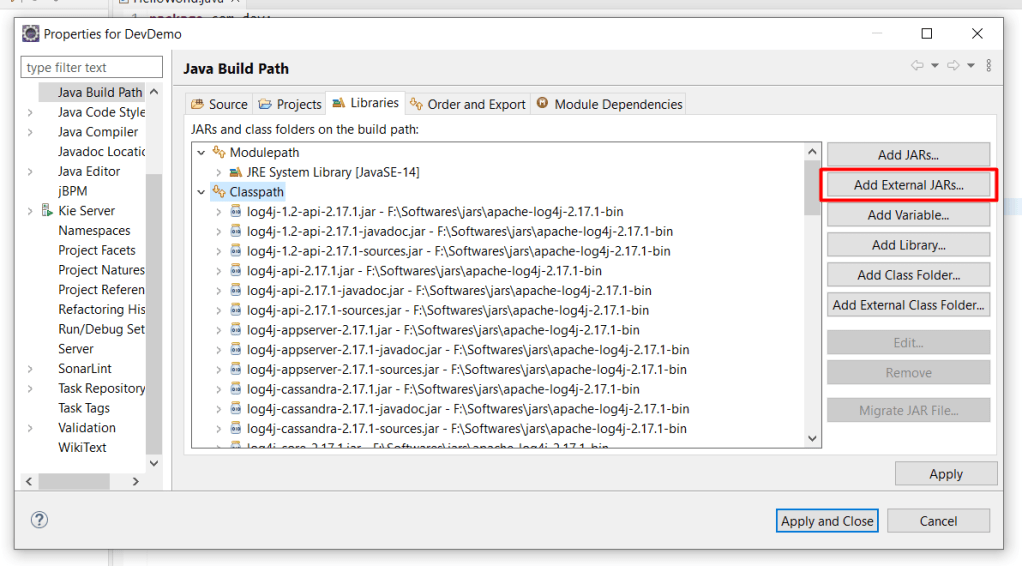Click Apply and Close button
The image size is (1022, 566).
(827, 520)
